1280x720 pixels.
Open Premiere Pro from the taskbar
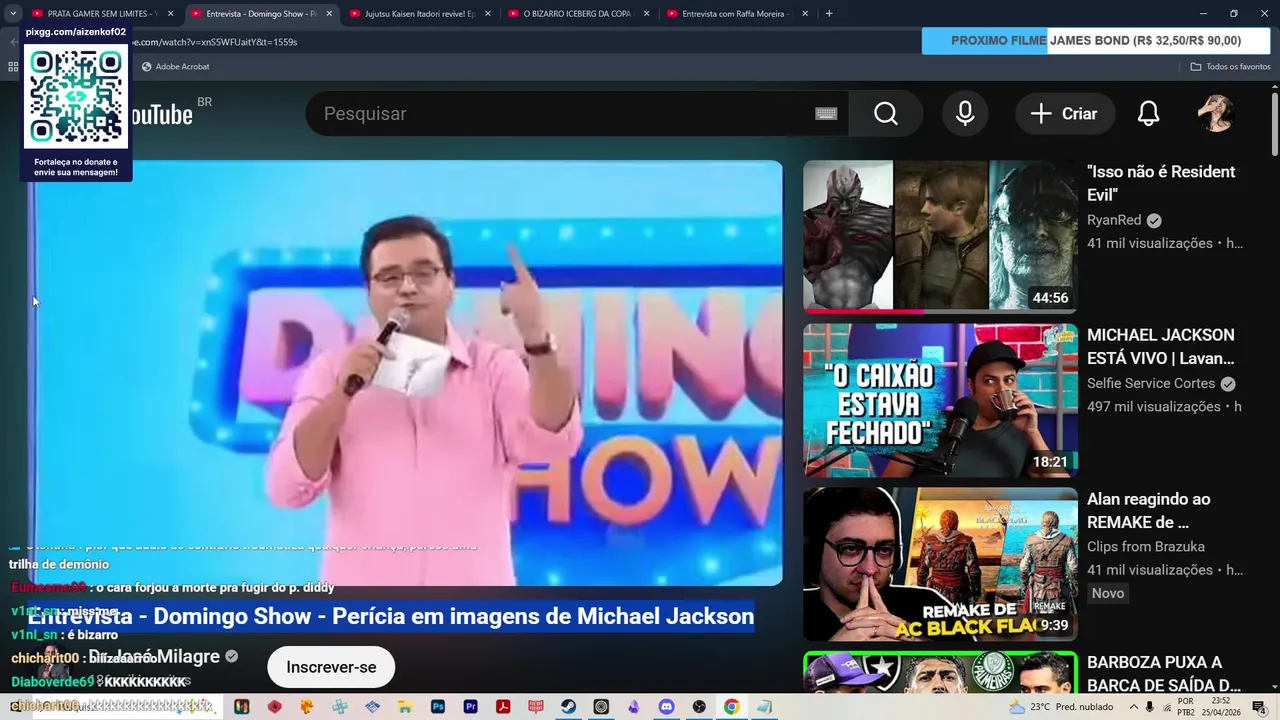(471, 707)
